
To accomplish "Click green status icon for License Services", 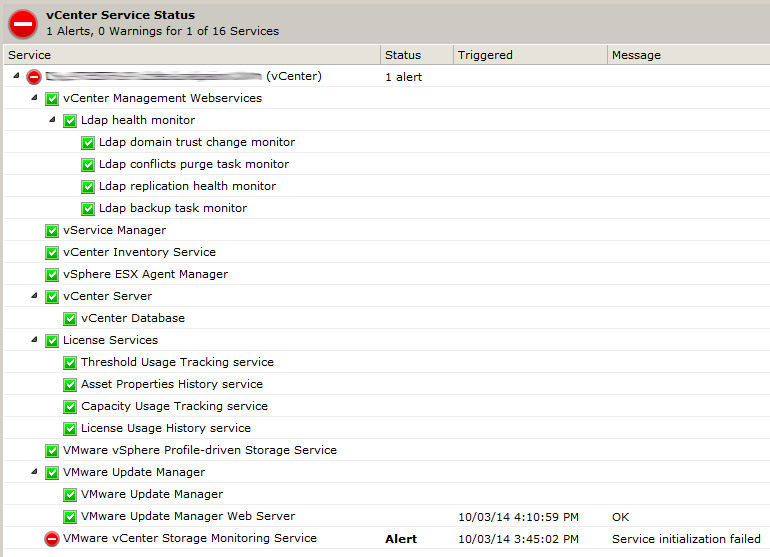I will pos(52,341).
